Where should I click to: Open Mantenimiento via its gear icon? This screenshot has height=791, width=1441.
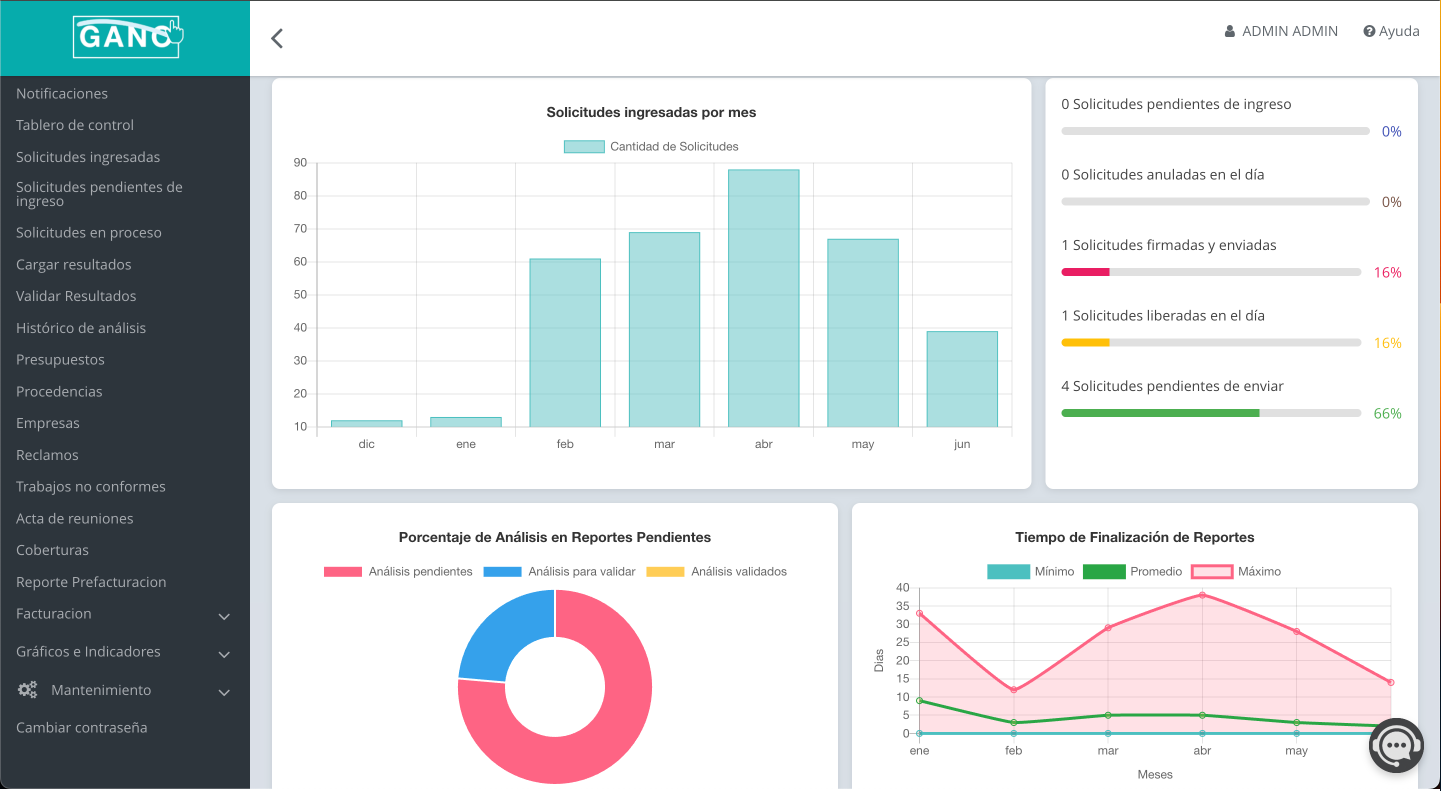click(x=27, y=689)
